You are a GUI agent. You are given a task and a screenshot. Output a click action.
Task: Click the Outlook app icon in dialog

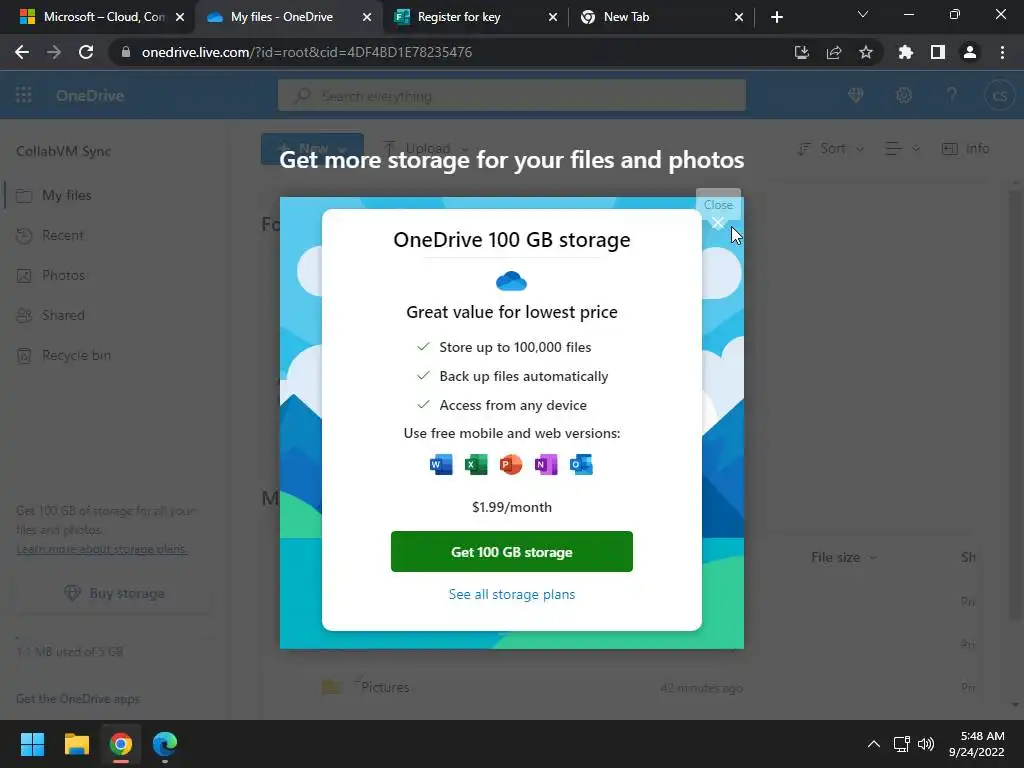[x=581, y=464]
